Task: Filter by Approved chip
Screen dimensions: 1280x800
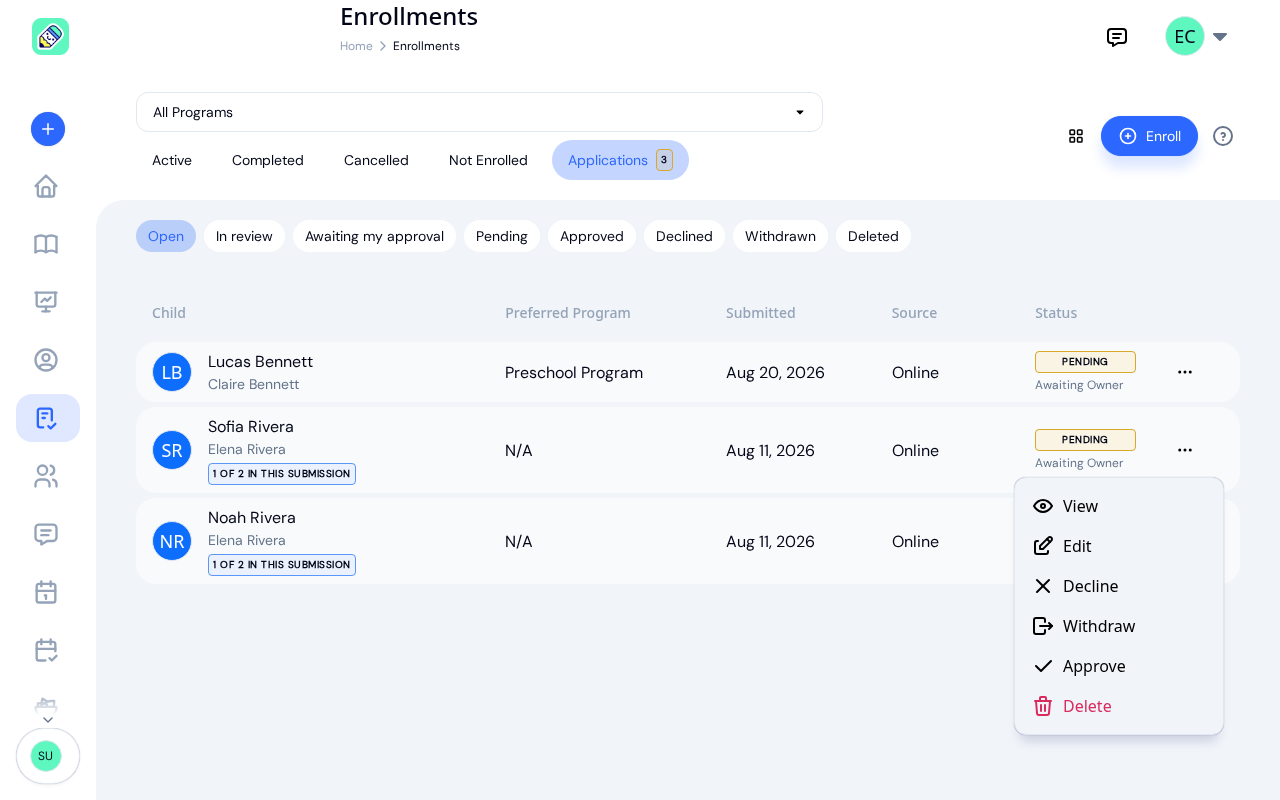Action: (x=592, y=236)
